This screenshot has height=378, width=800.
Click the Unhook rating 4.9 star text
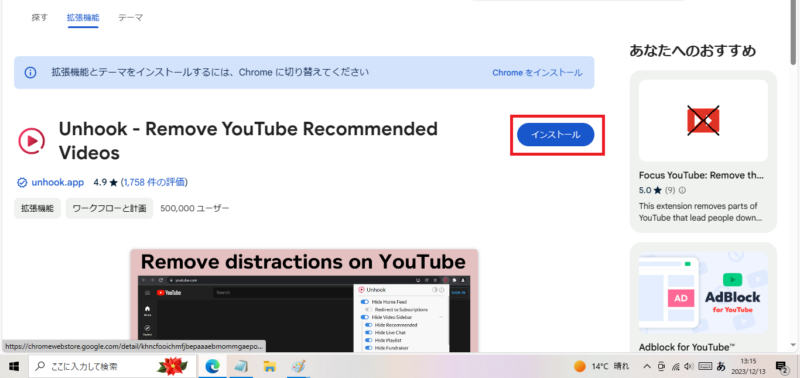[106, 182]
